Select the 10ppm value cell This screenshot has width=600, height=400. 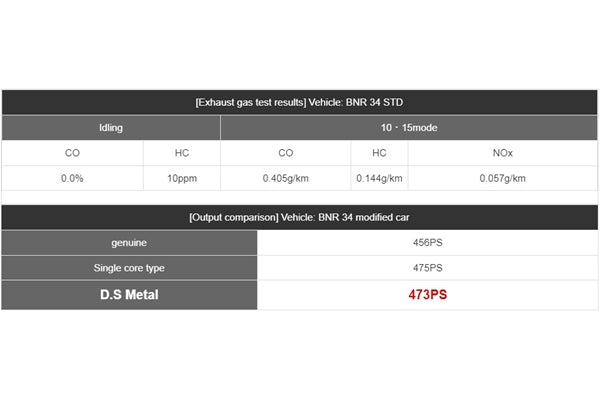coord(182,178)
